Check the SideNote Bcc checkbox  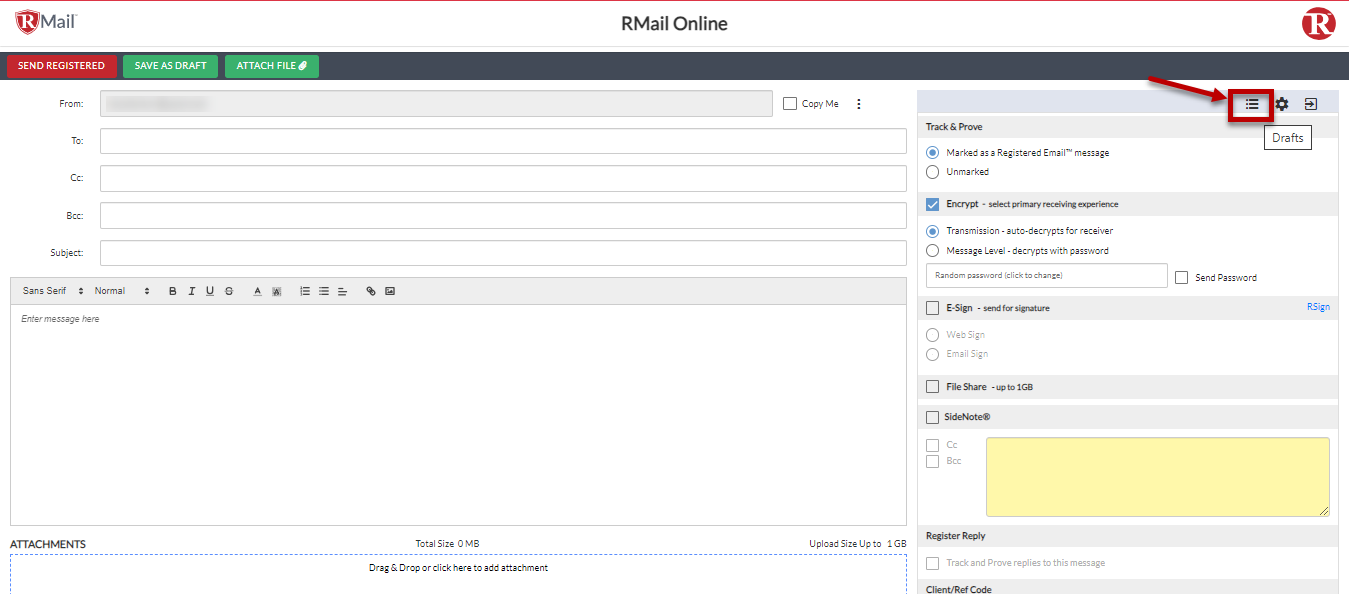[x=932, y=461]
